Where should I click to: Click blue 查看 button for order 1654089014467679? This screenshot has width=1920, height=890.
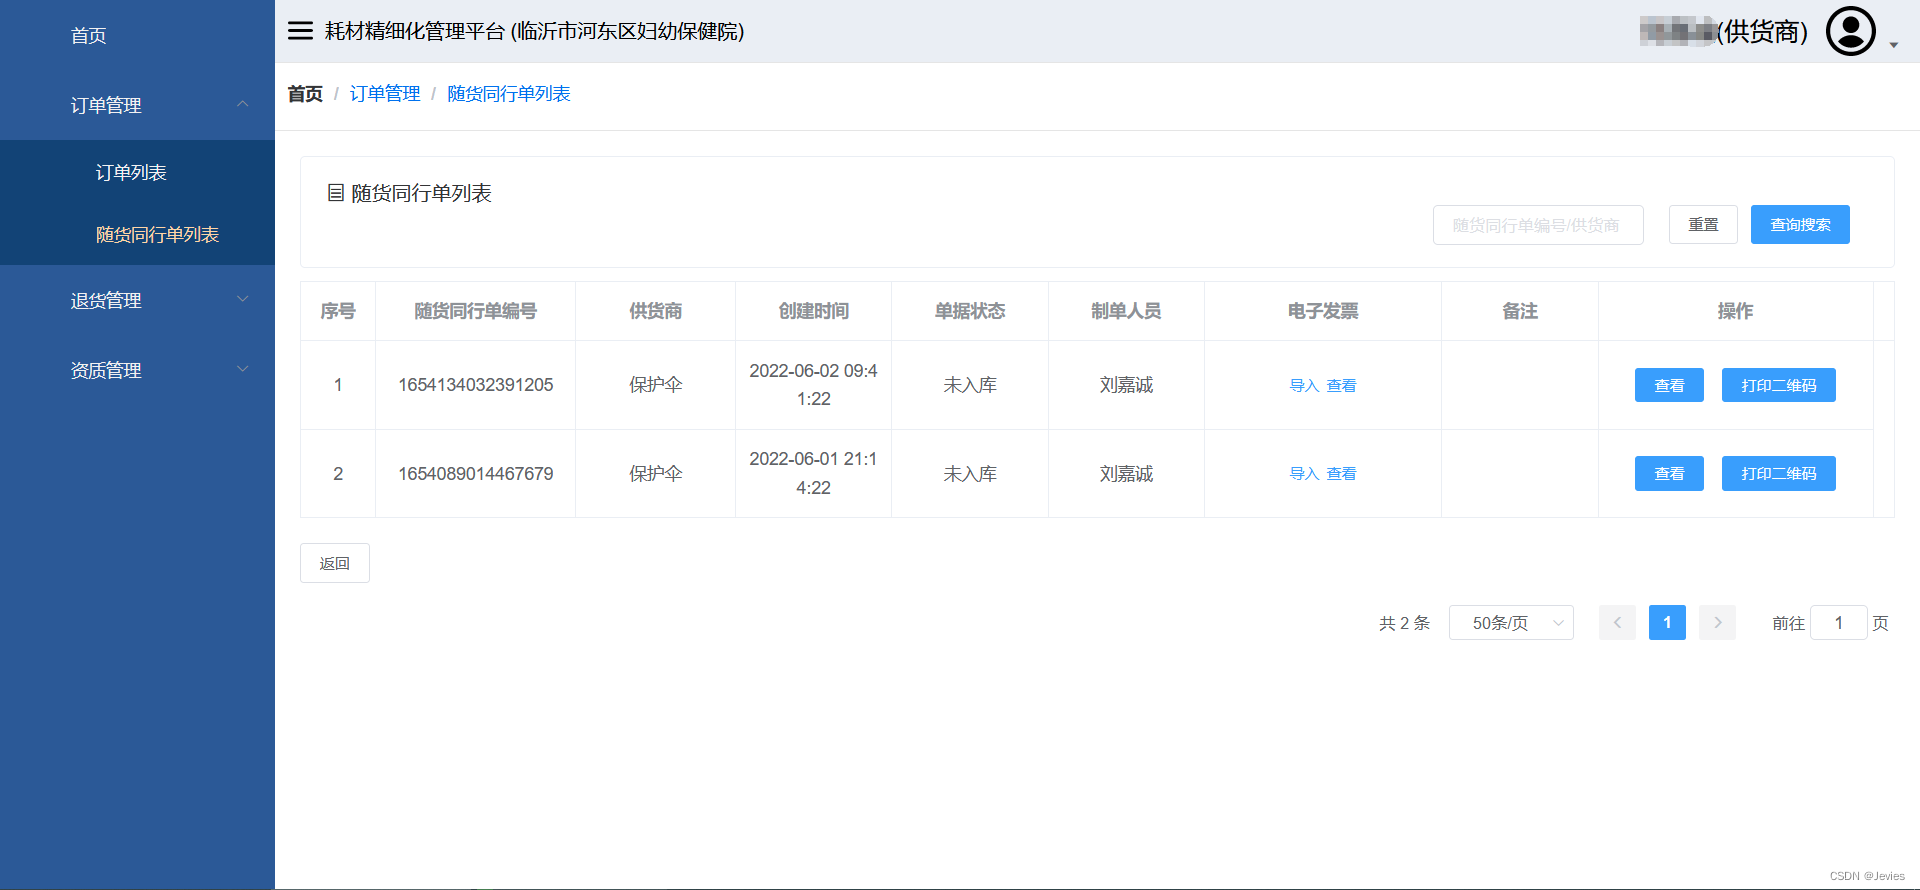tap(1669, 473)
